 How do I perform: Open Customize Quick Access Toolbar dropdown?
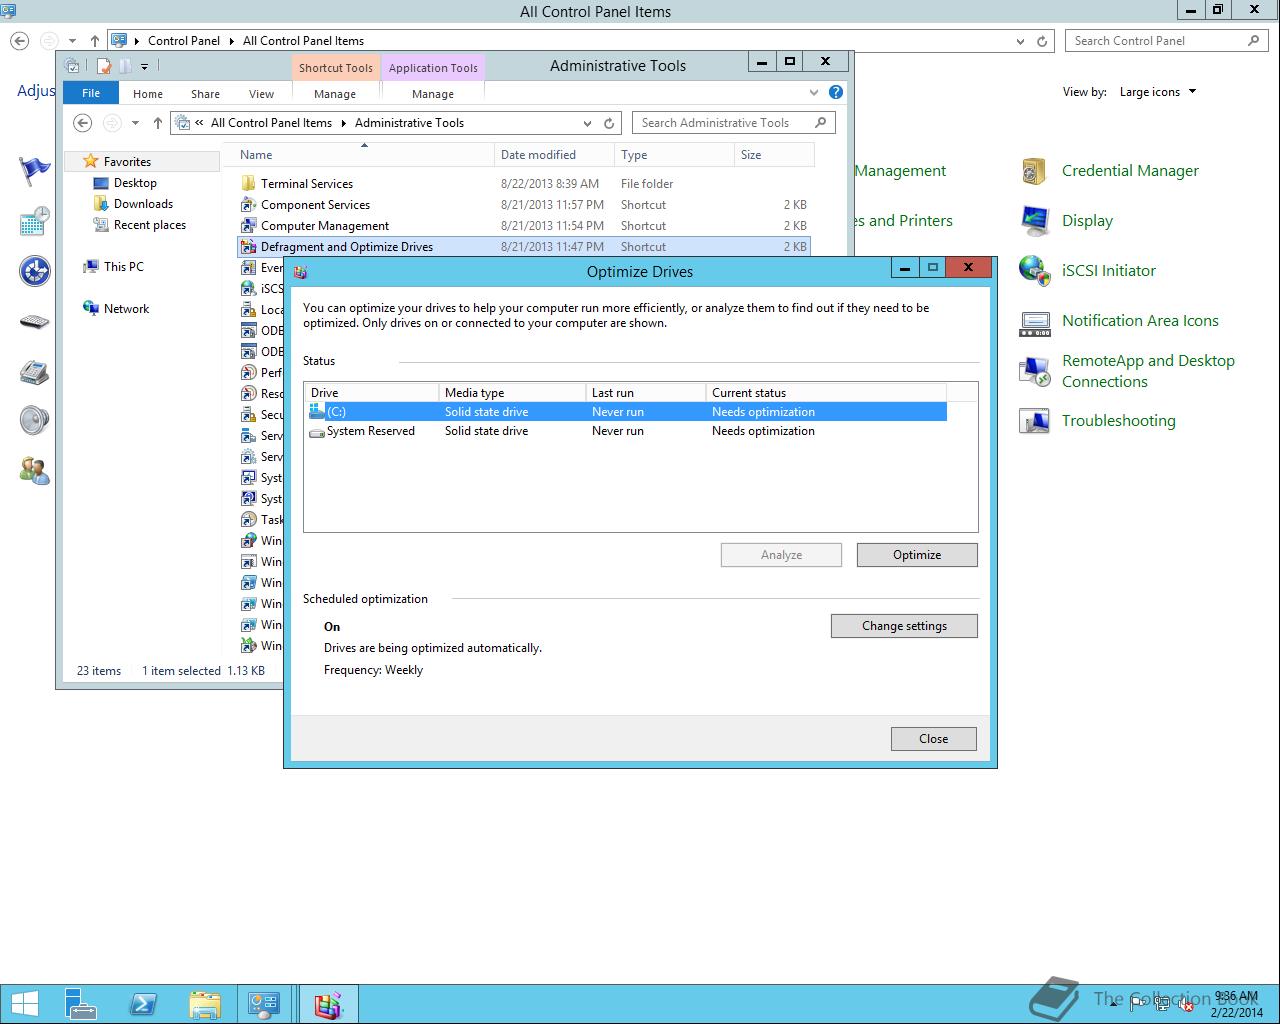[144, 67]
